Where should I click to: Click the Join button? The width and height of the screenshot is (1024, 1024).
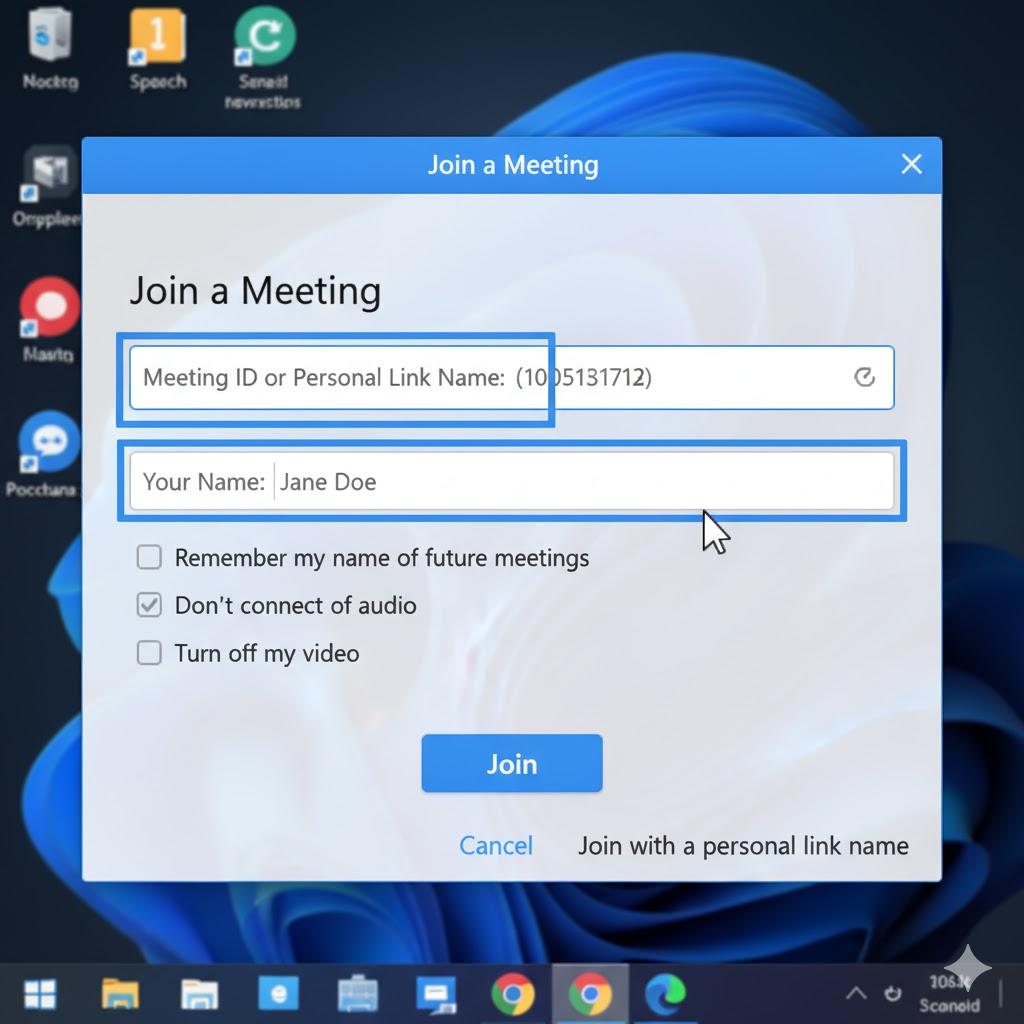click(x=511, y=763)
